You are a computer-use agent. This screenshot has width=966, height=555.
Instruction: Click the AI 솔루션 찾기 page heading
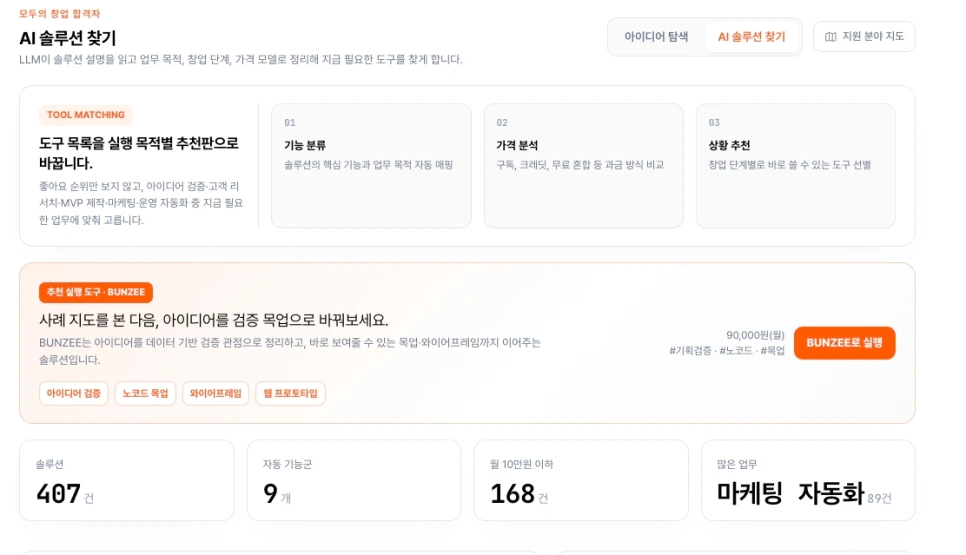[68, 38]
